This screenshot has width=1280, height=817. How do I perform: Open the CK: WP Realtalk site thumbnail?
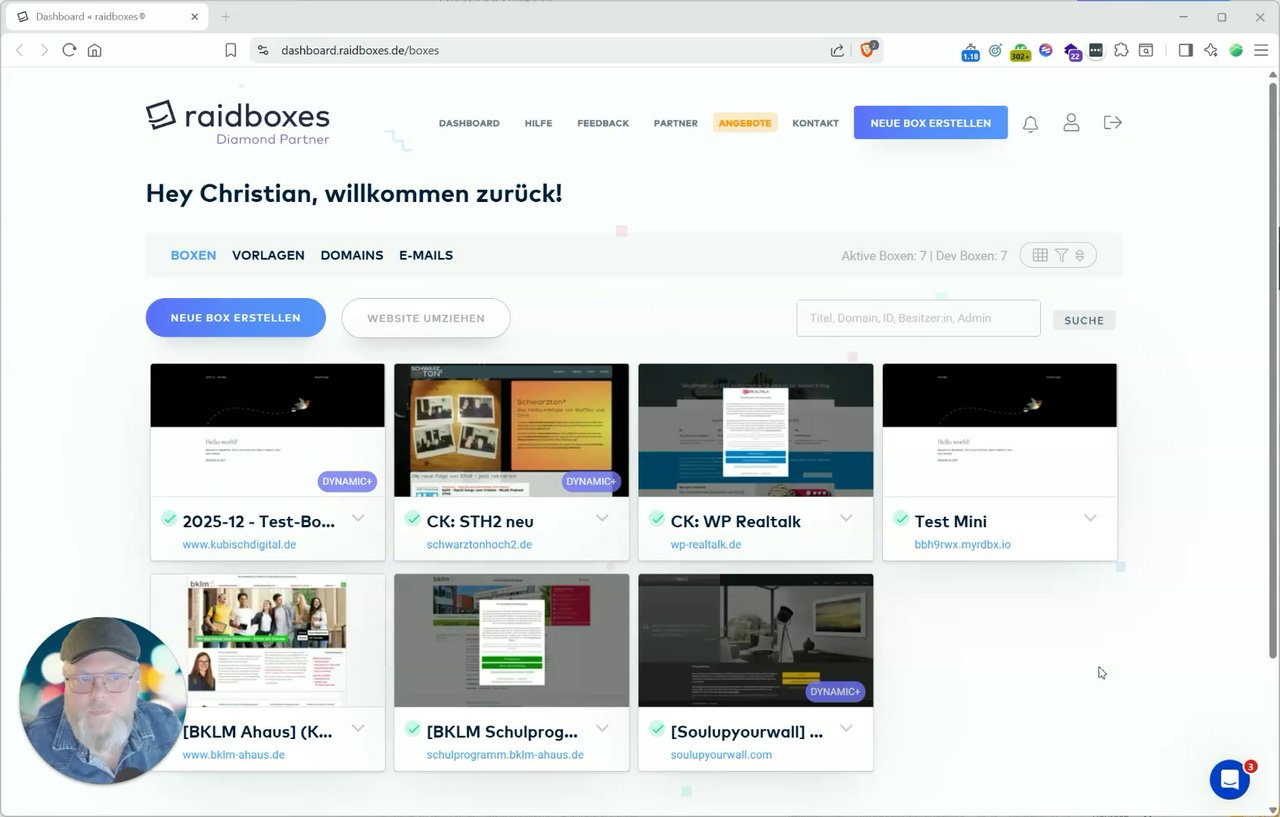pyautogui.click(x=756, y=430)
